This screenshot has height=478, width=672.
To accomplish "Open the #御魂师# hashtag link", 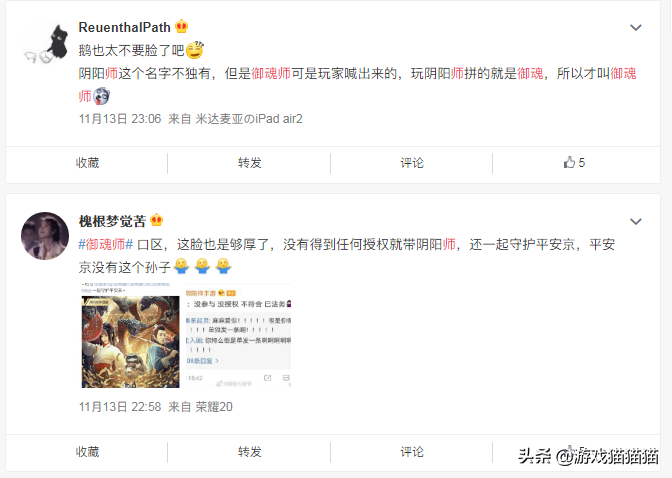I will click(x=106, y=244).
